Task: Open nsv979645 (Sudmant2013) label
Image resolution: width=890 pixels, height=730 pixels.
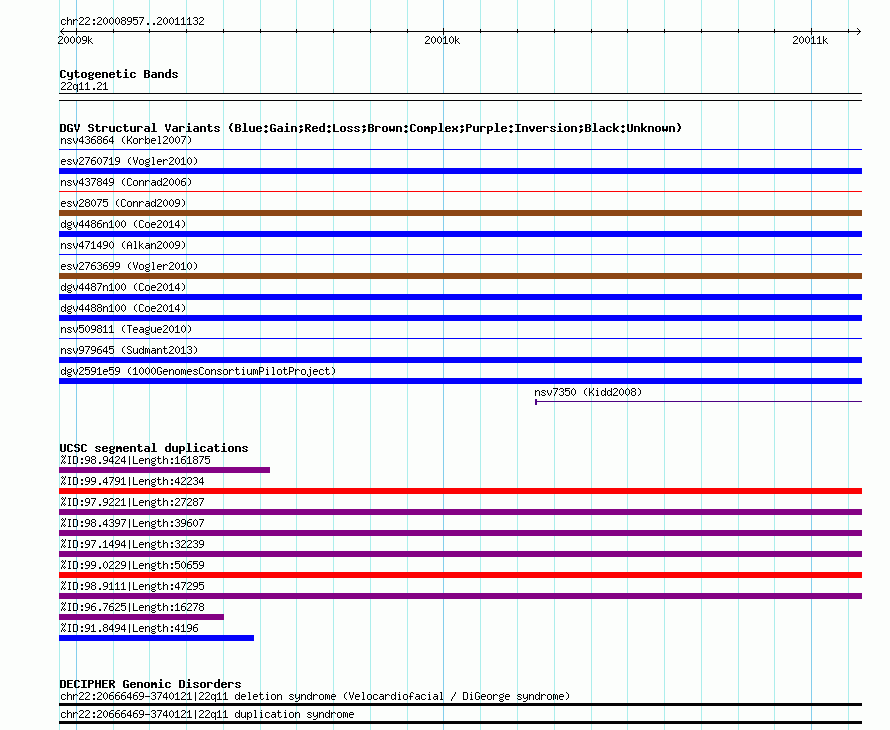Action: (129, 350)
